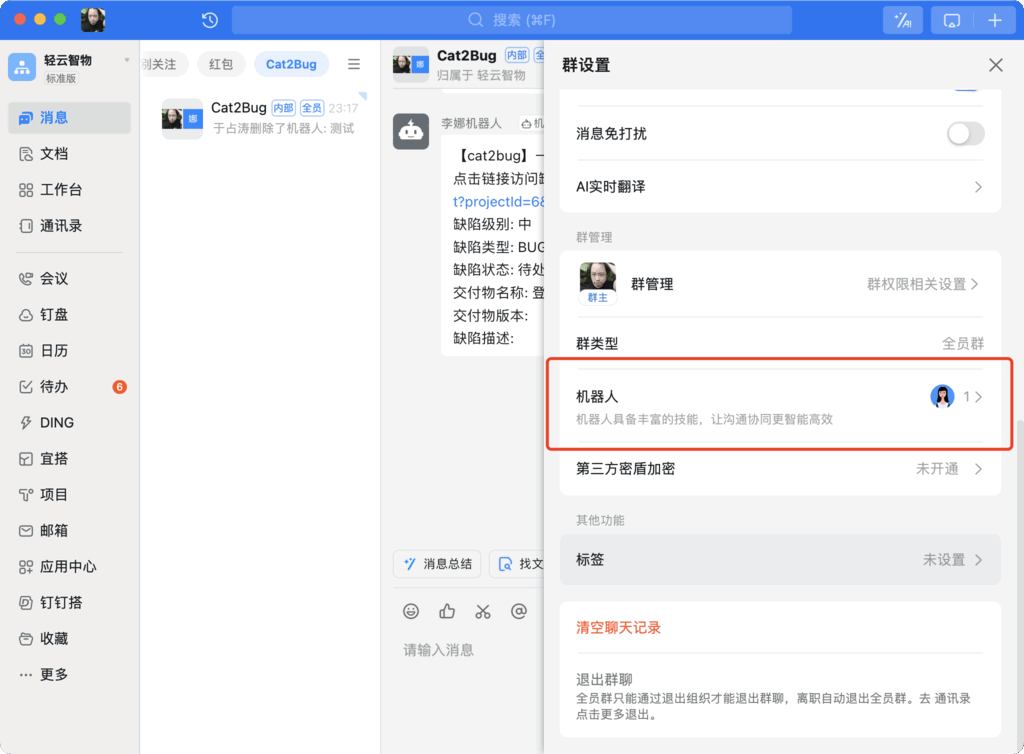Open 文档 in the sidebar

pyautogui.click(x=69, y=153)
